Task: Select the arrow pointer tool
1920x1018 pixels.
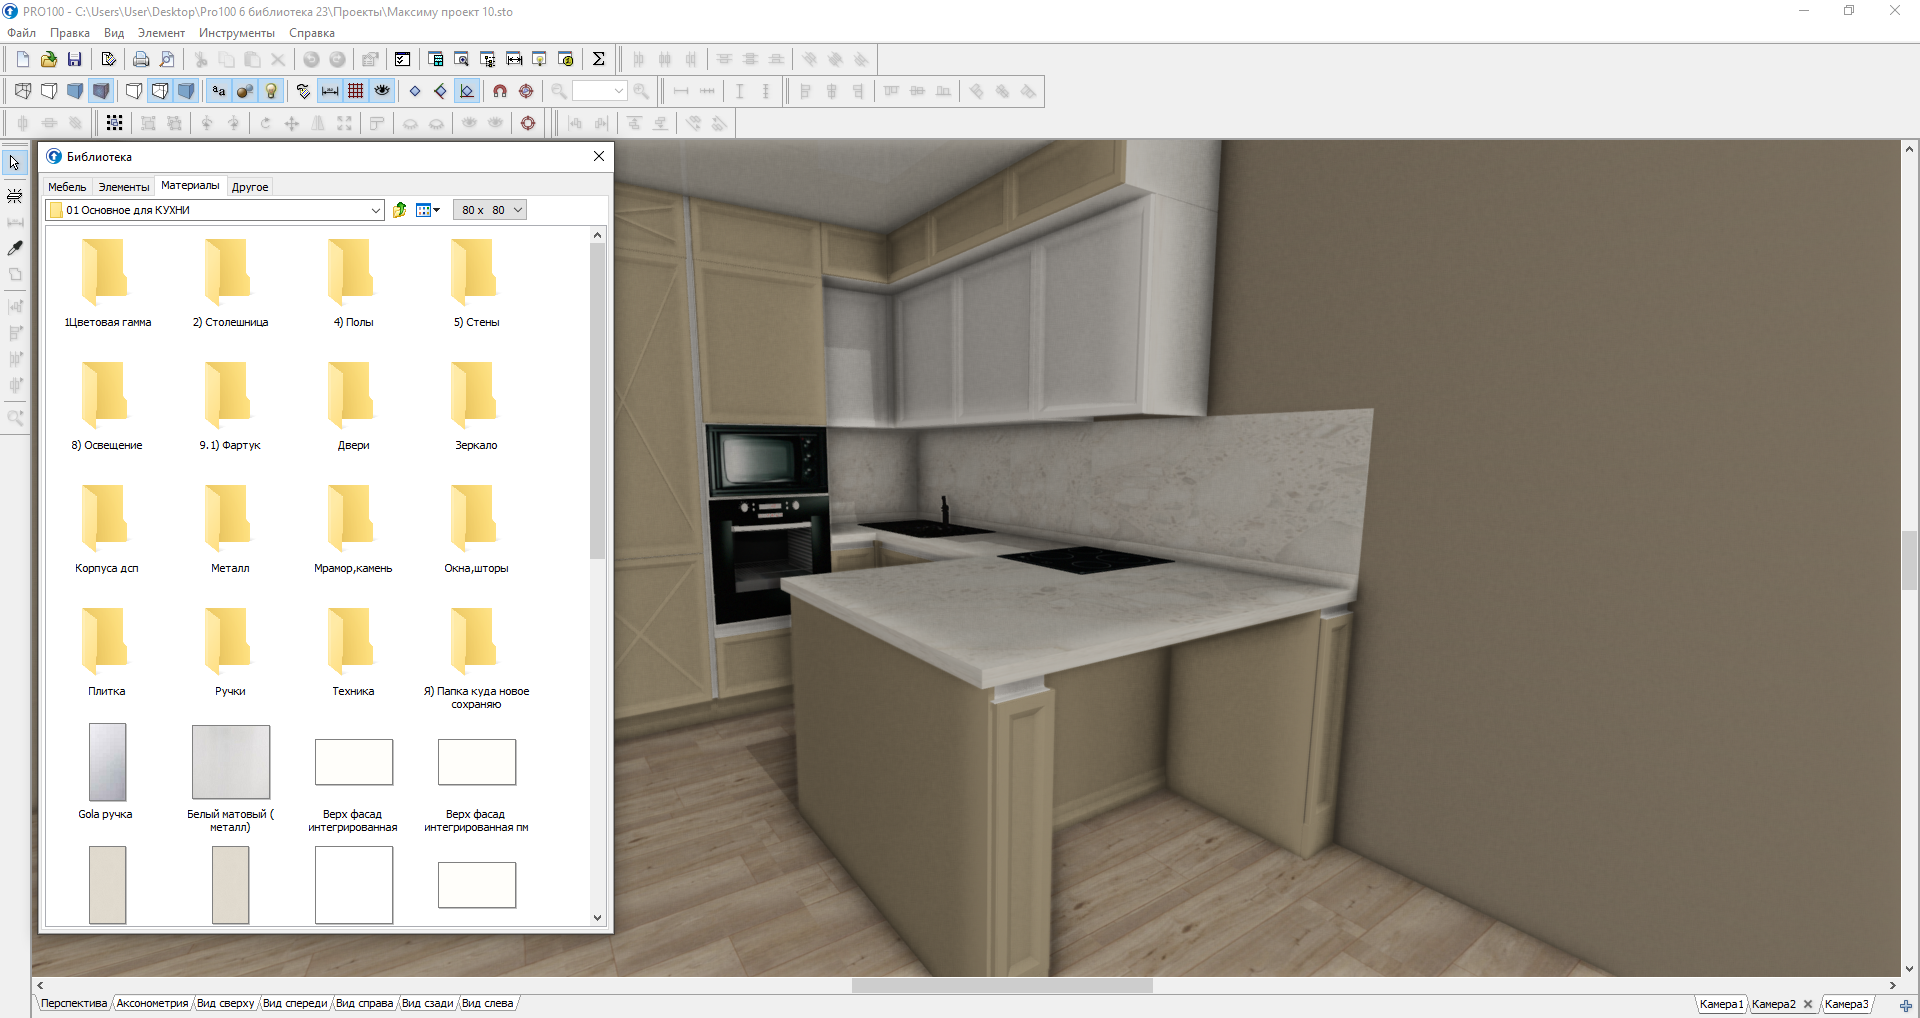Action: pos(15,163)
